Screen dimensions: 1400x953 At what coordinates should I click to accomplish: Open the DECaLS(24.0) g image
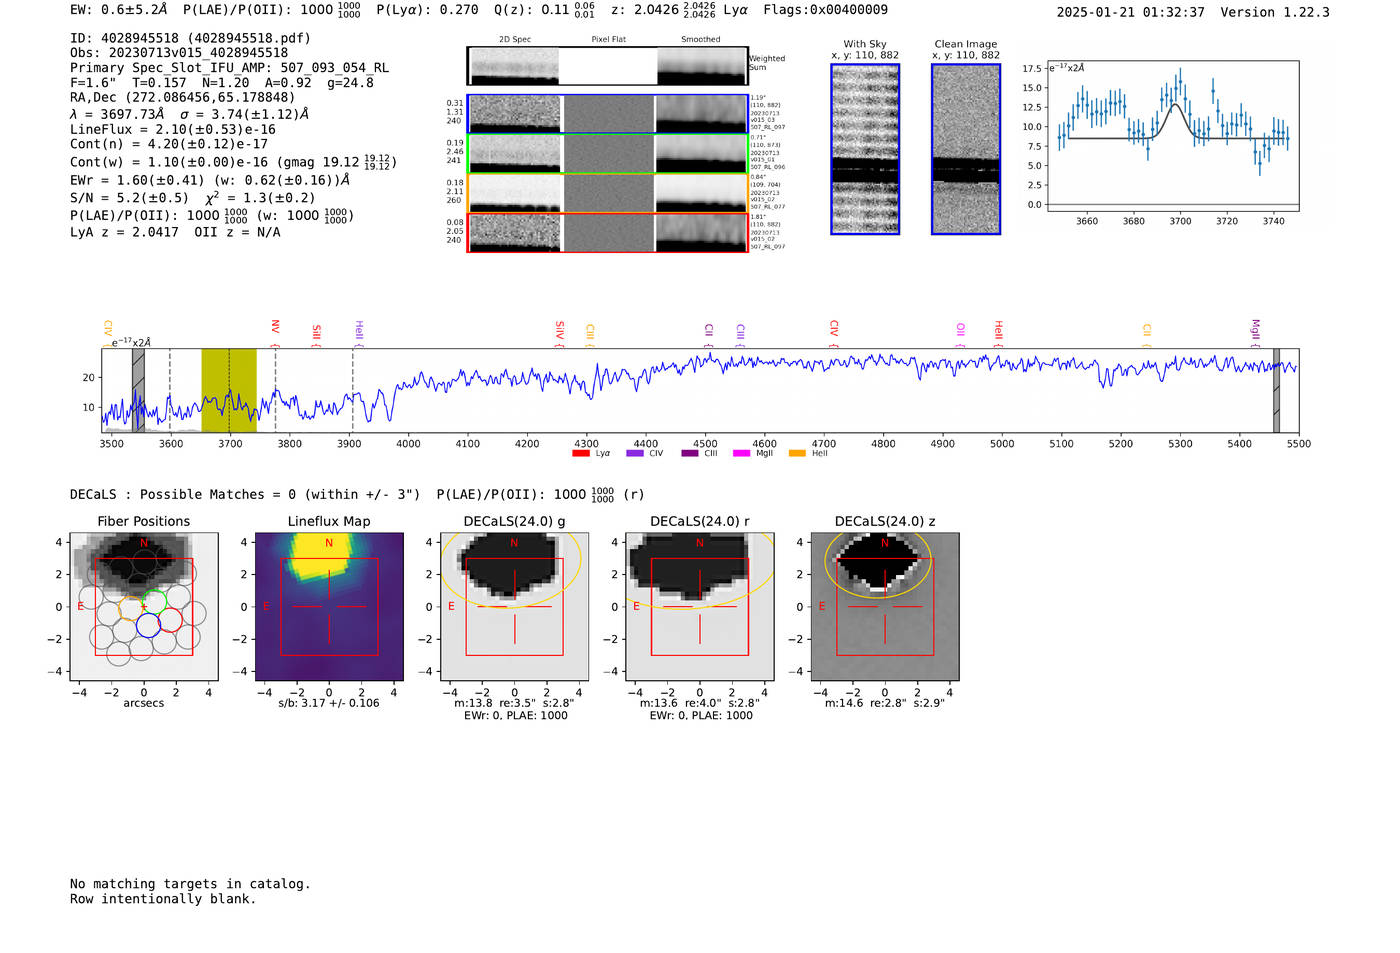coord(514,606)
